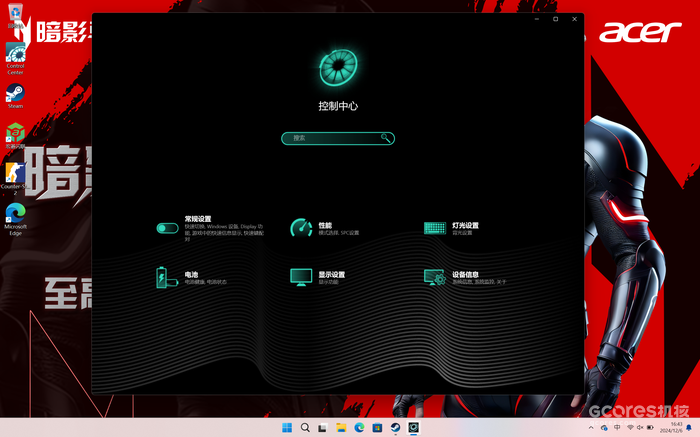Select the Steam desktop shortcut
The height and width of the screenshot is (437, 700).
15,96
